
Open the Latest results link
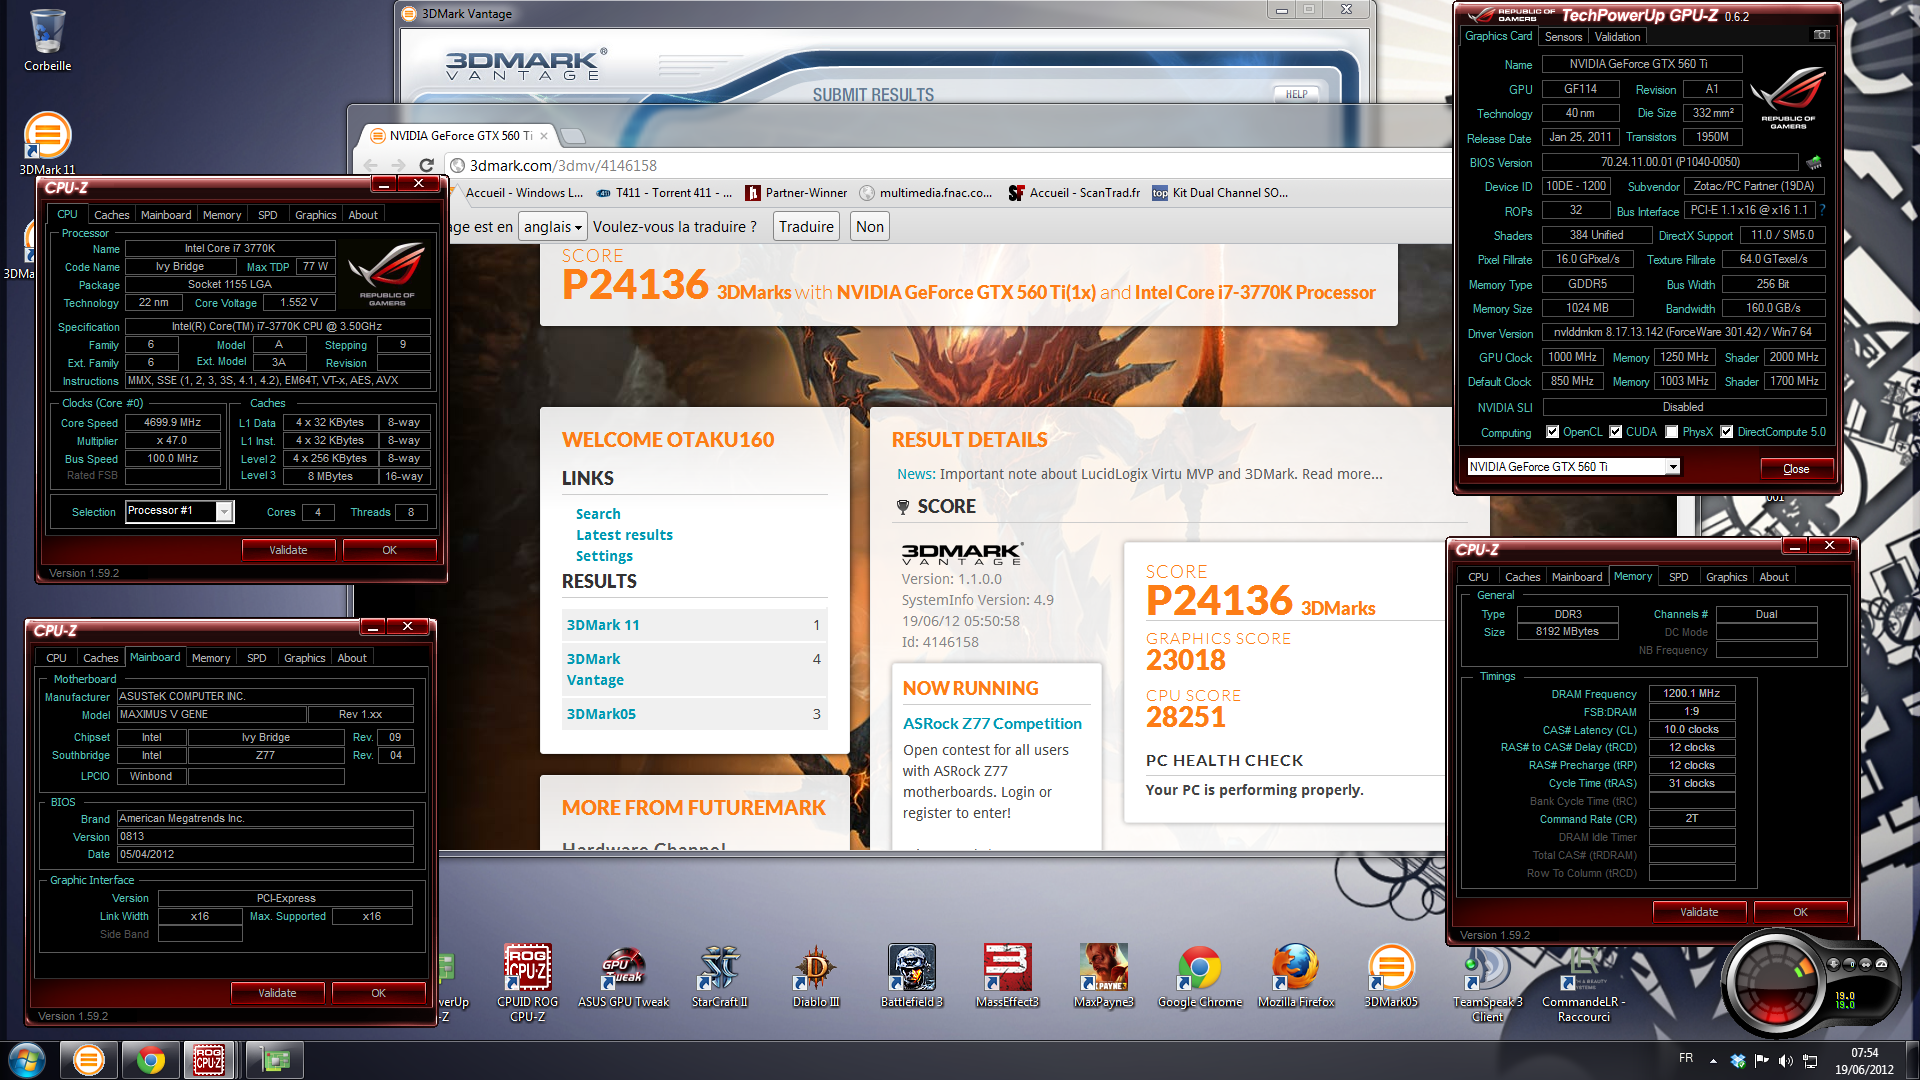click(x=624, y=535)
